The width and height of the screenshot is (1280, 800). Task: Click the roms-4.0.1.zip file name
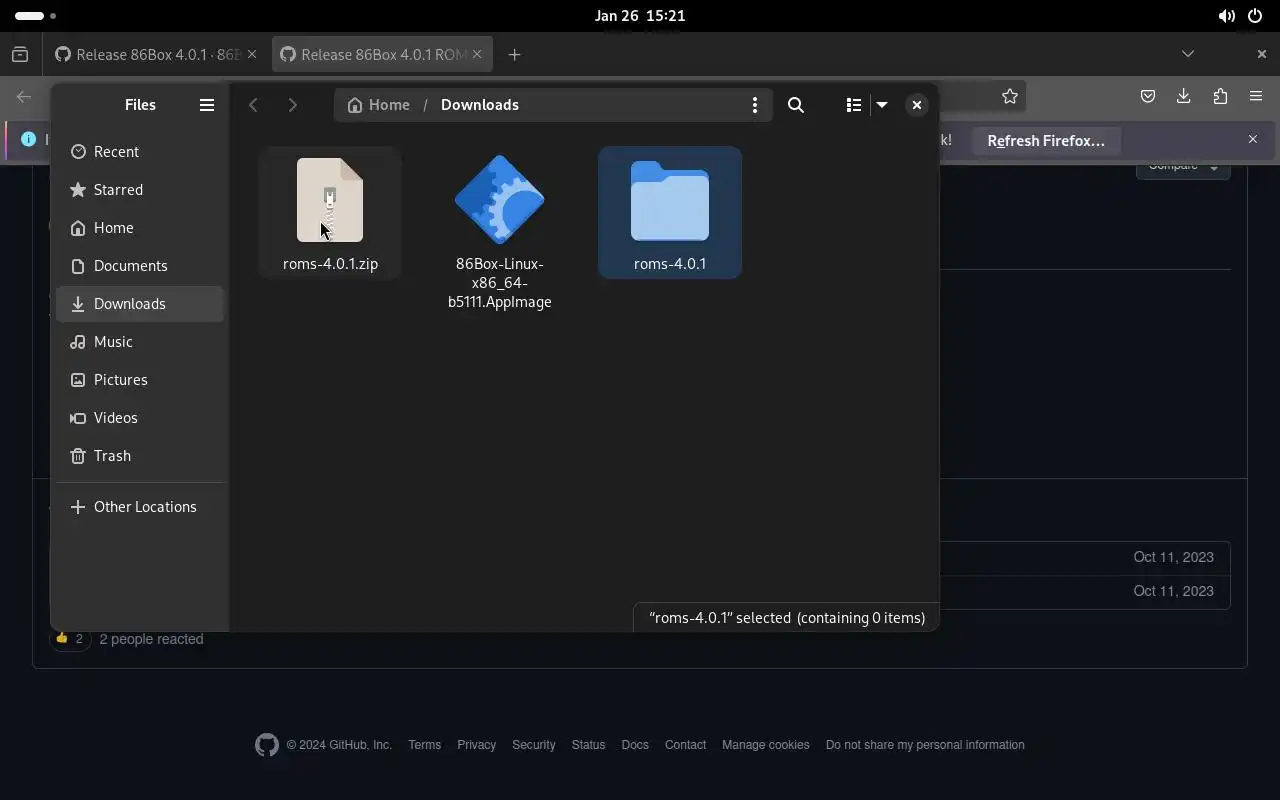330,264
